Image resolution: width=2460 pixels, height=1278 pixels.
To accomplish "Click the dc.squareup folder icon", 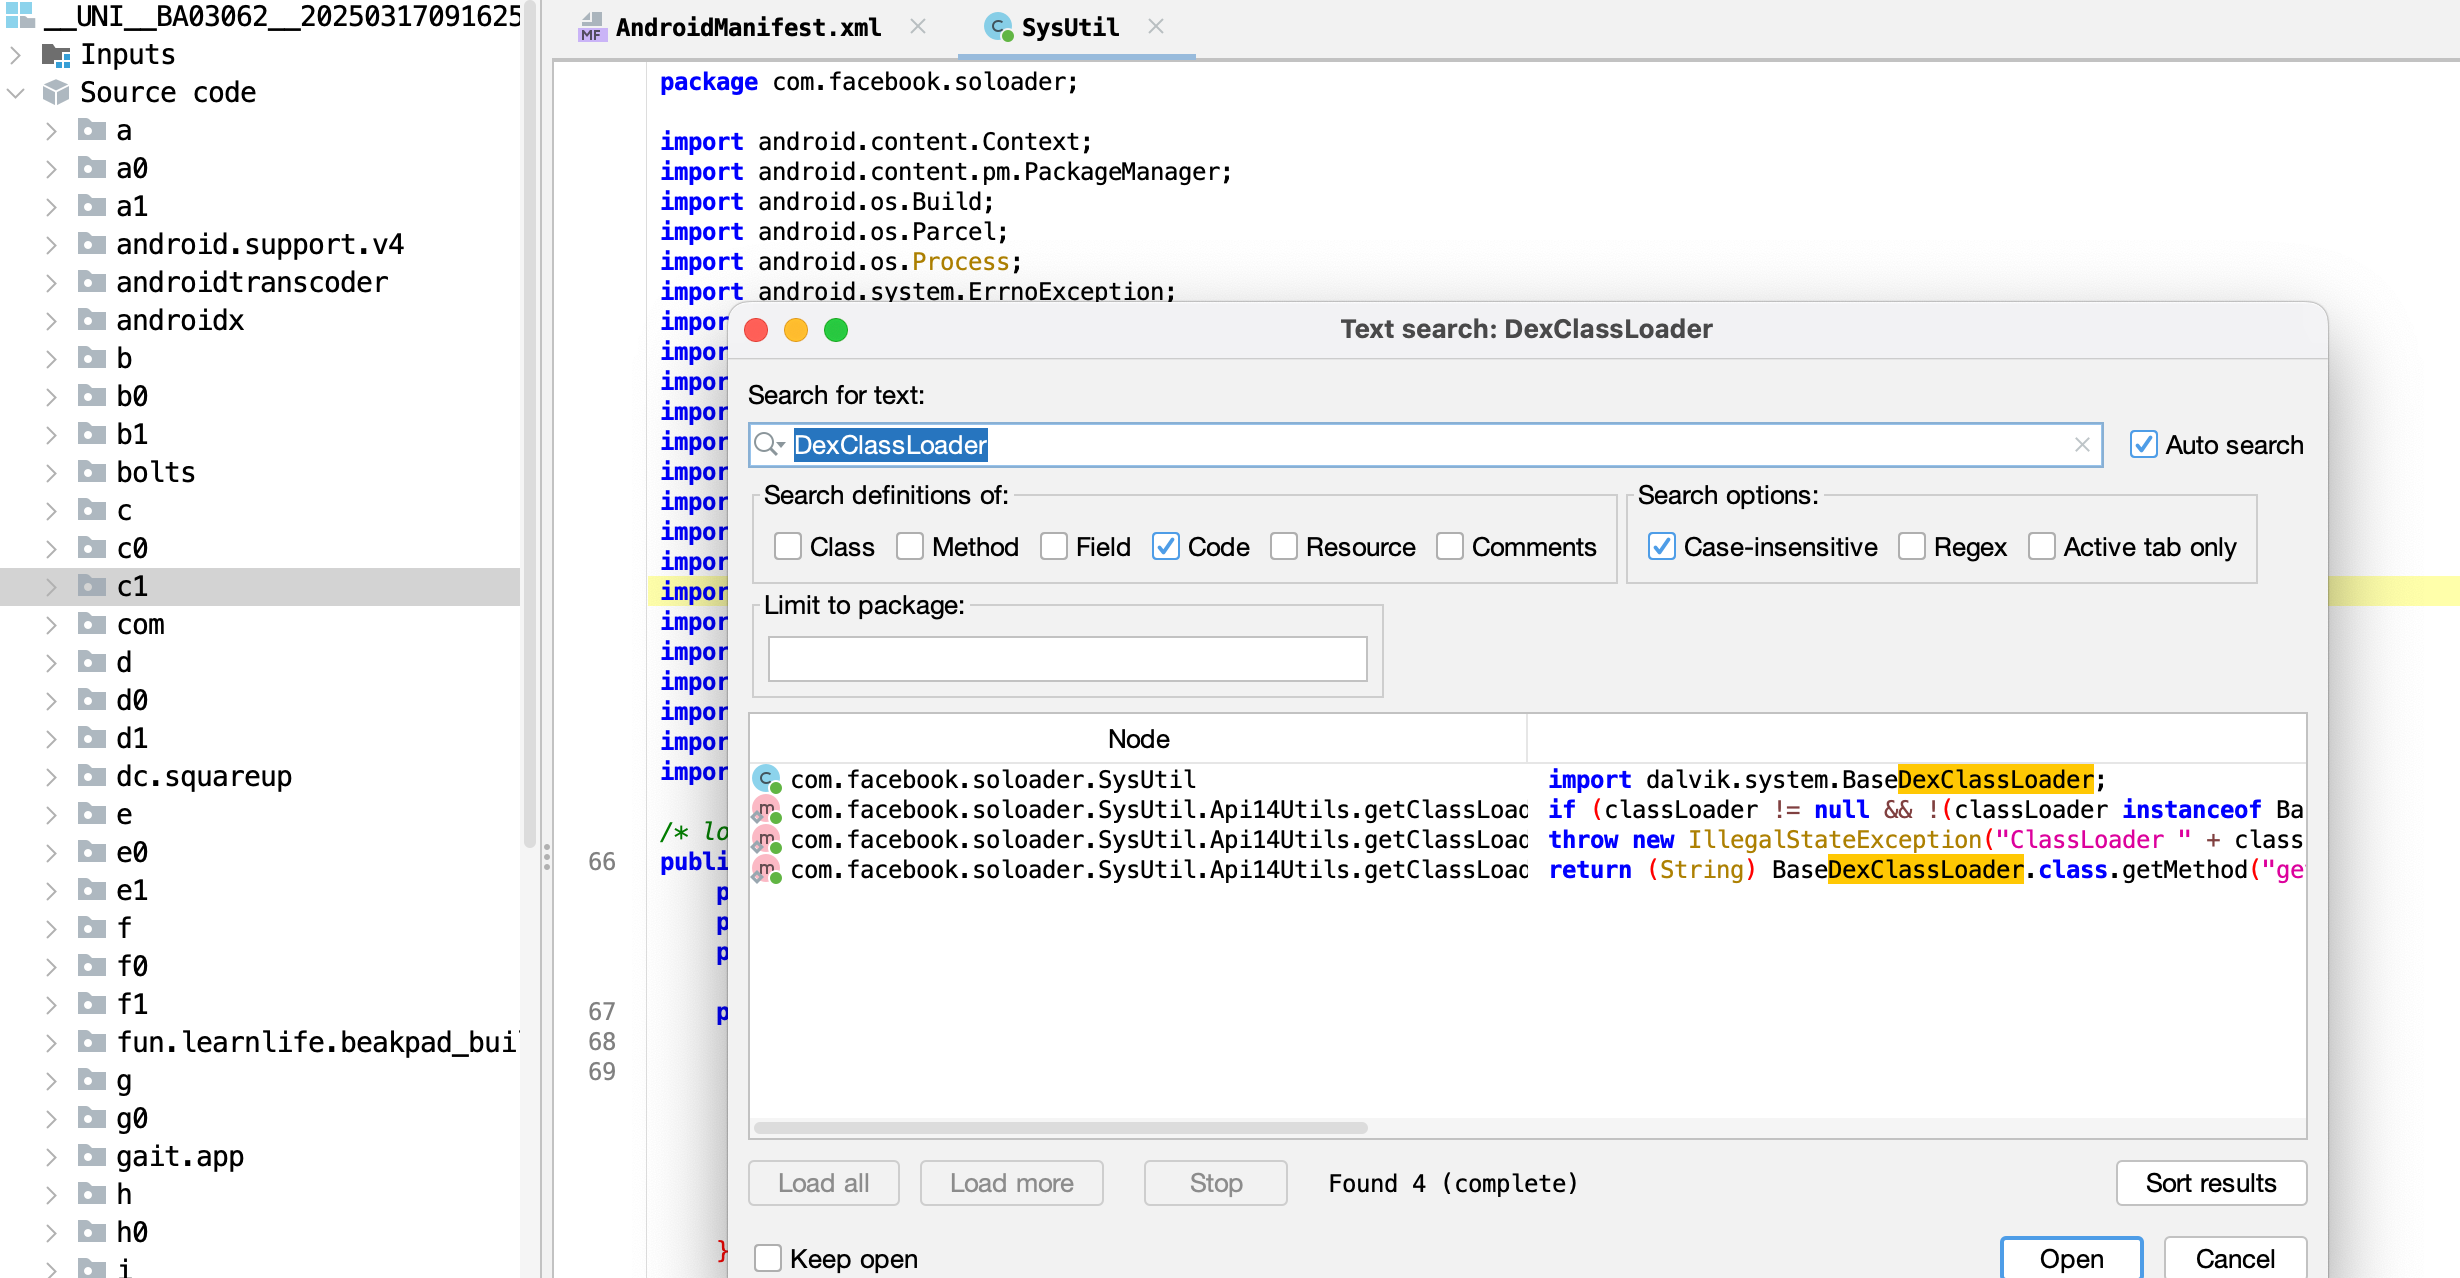I will (92, 776).
